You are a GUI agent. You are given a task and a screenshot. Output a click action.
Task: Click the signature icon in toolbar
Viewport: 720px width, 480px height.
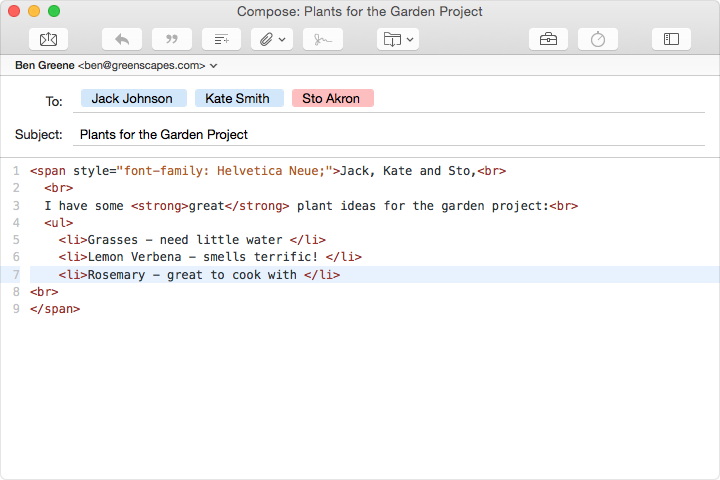click(322, 39)
